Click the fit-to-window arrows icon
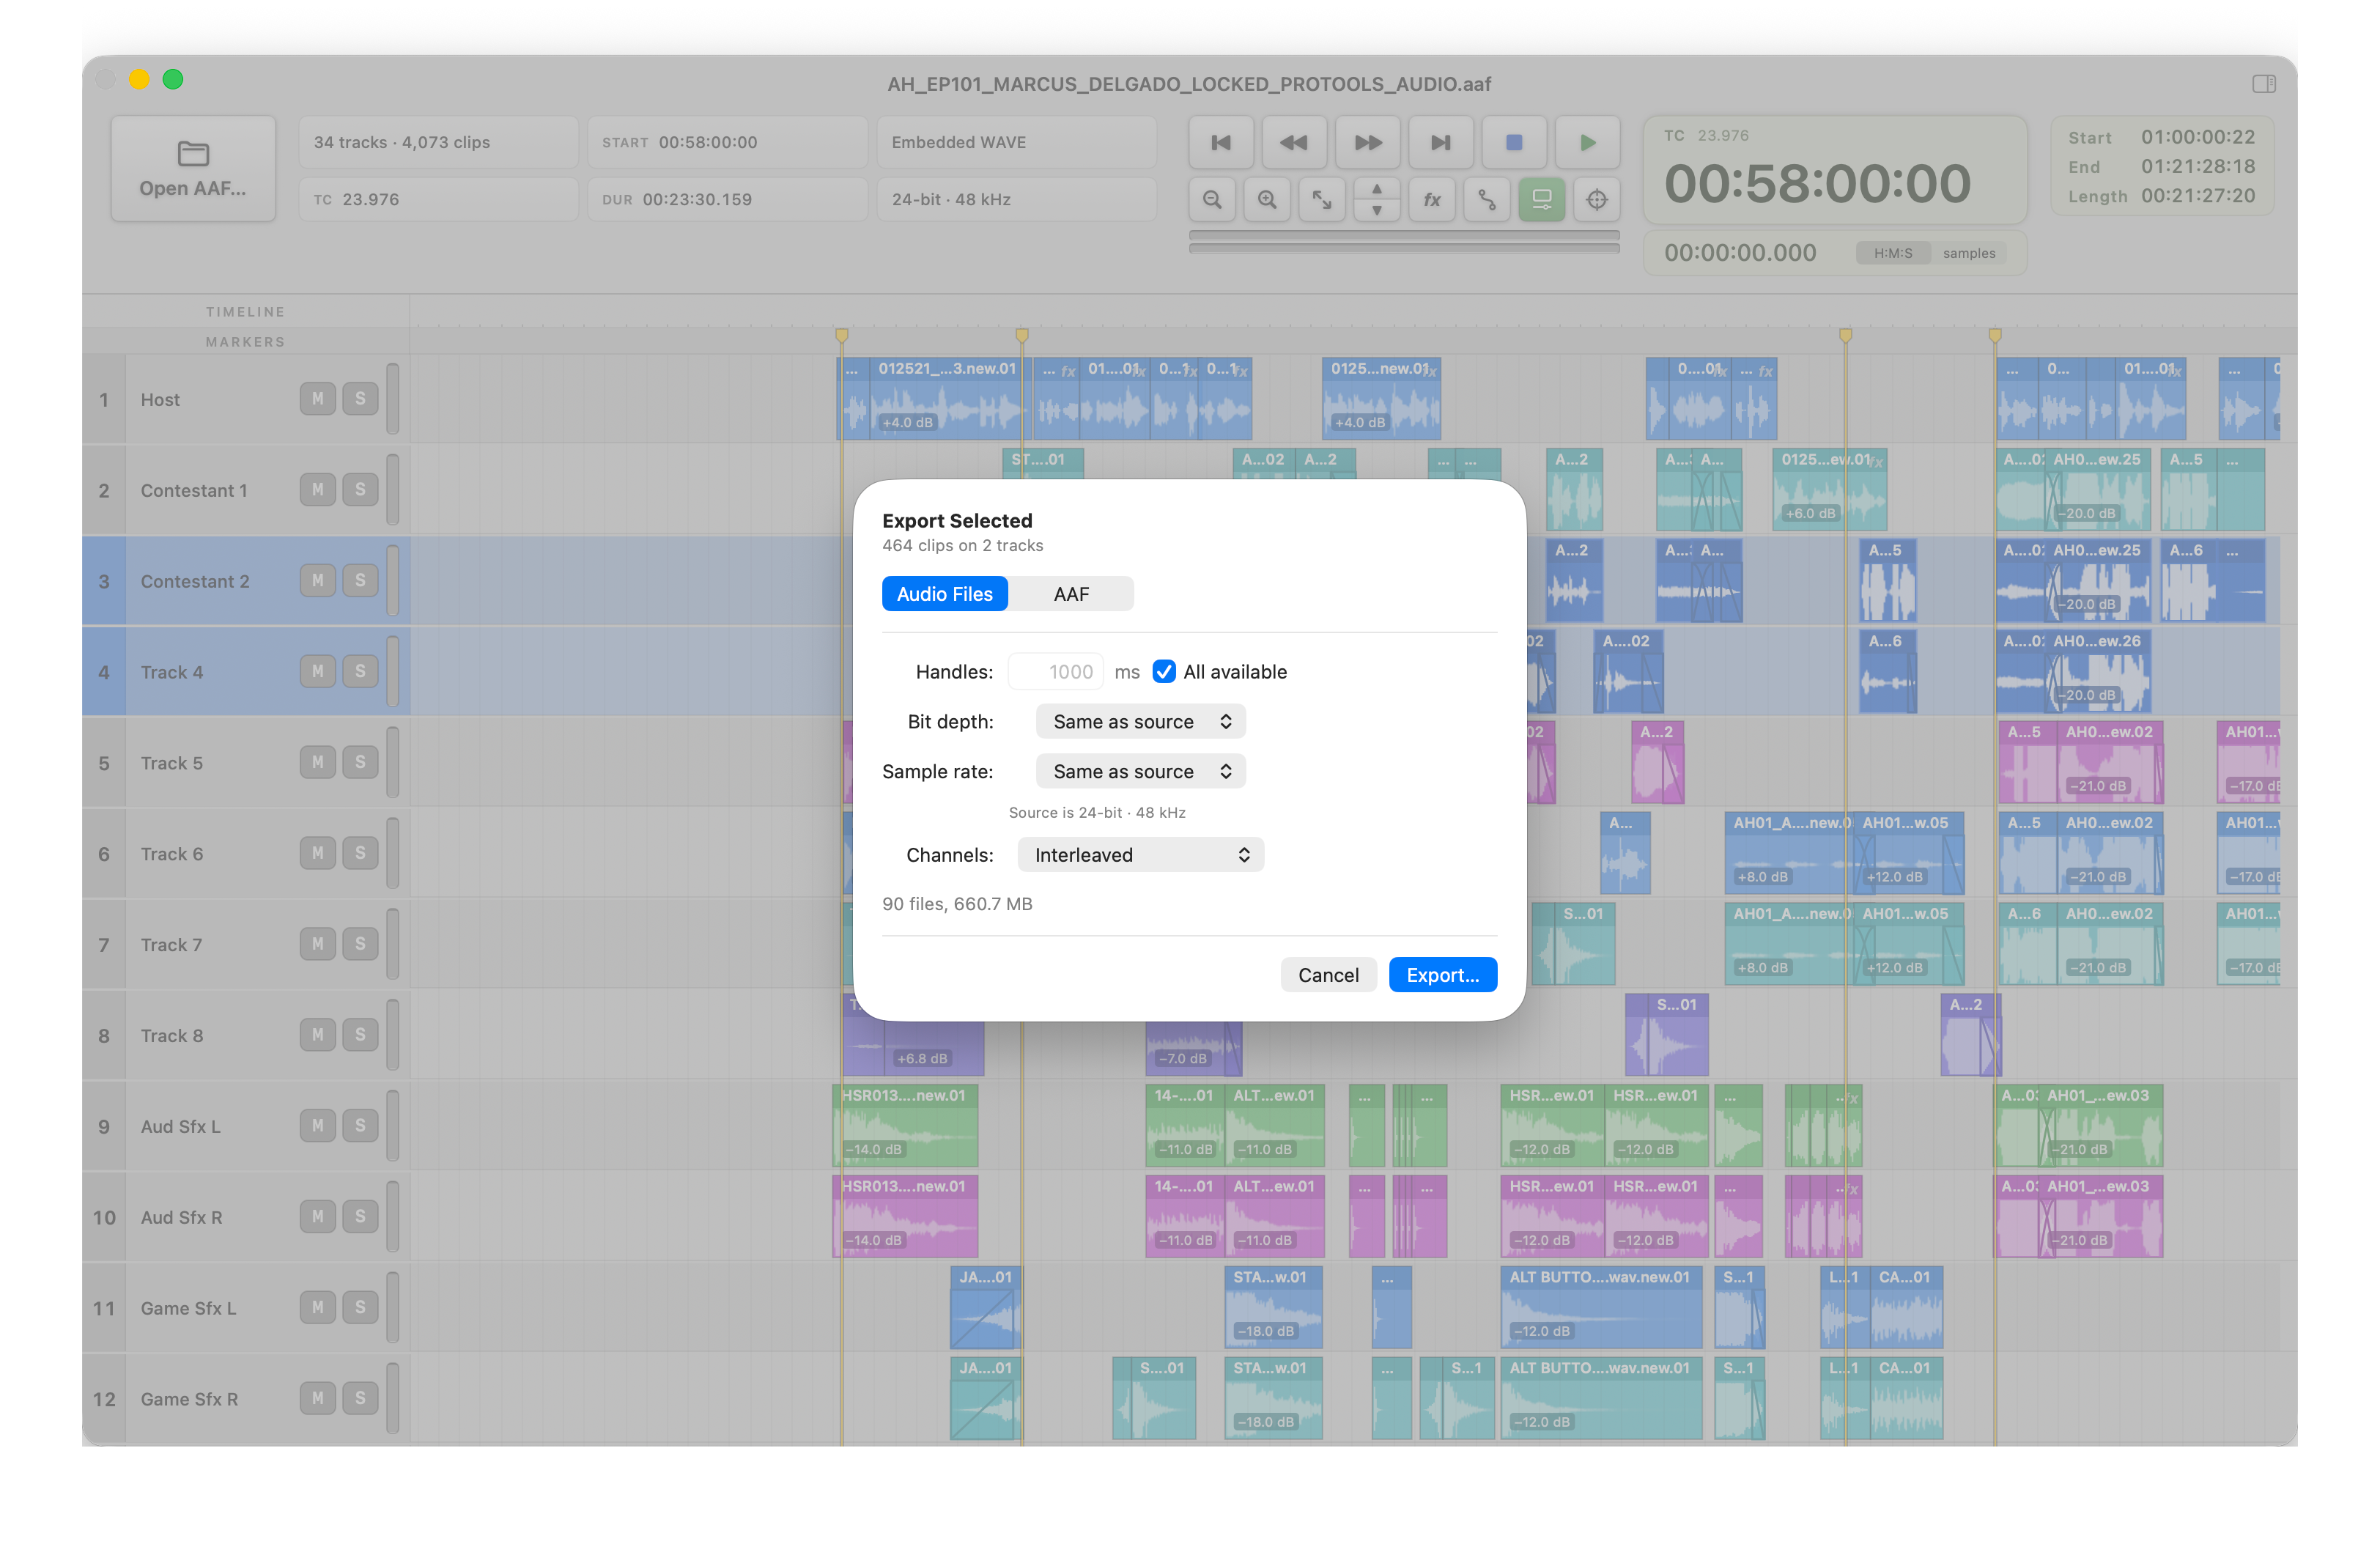This screenshot has width=2380, height=1555. click(1322, 199)
